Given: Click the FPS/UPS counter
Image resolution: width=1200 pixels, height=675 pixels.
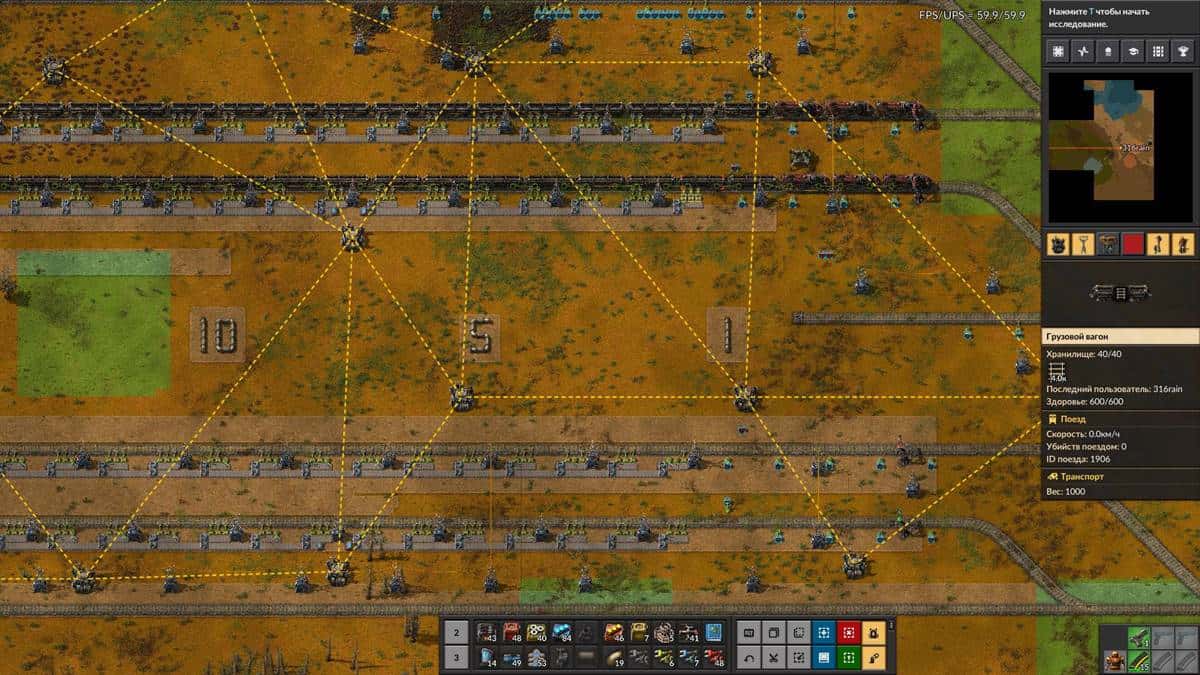Looking at the screenshot, I should coord(973,14).
